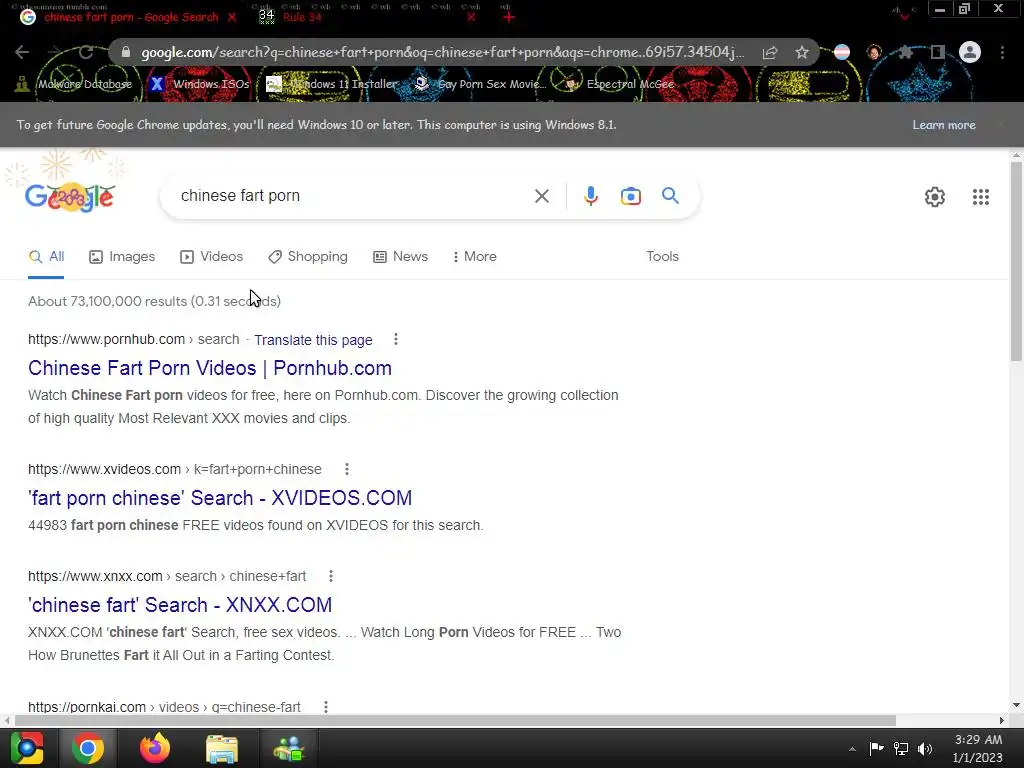Go back using the browser back arrow

tap(22, 52)
